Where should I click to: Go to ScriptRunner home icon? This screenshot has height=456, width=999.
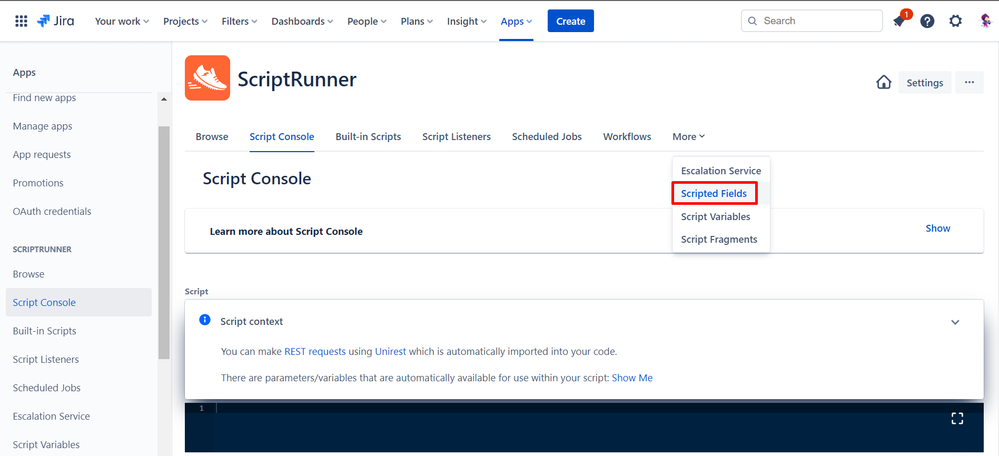(884, 83)
